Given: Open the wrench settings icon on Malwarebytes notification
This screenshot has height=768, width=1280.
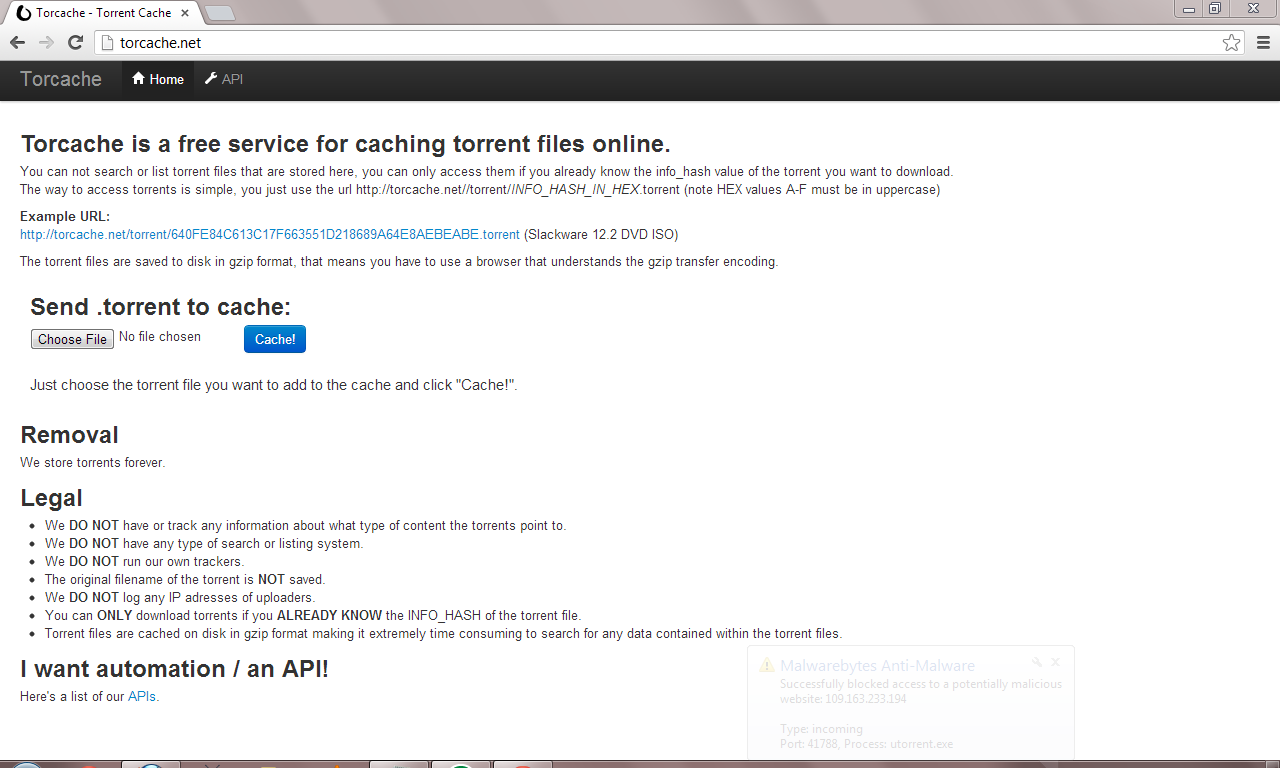Looking at the screenshot, I should (x=1037, y=662).
